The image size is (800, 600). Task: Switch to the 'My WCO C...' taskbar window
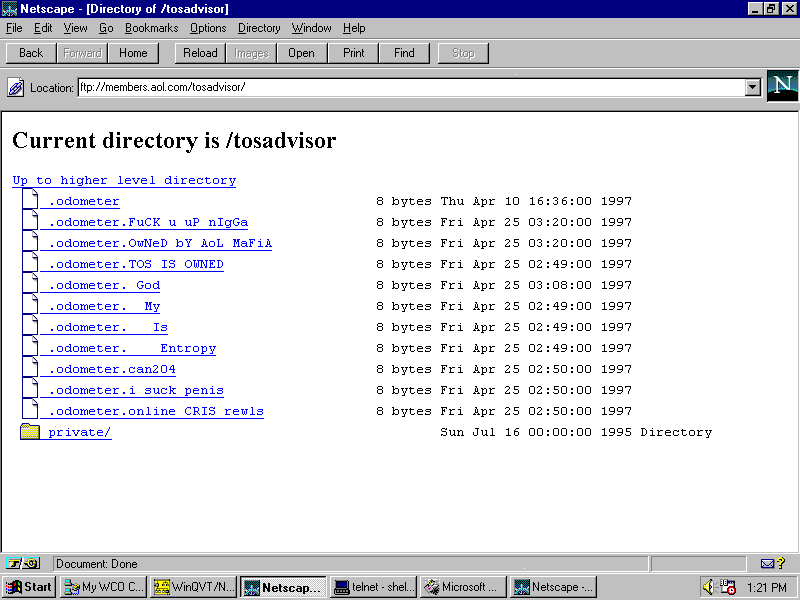coord(103,587)
